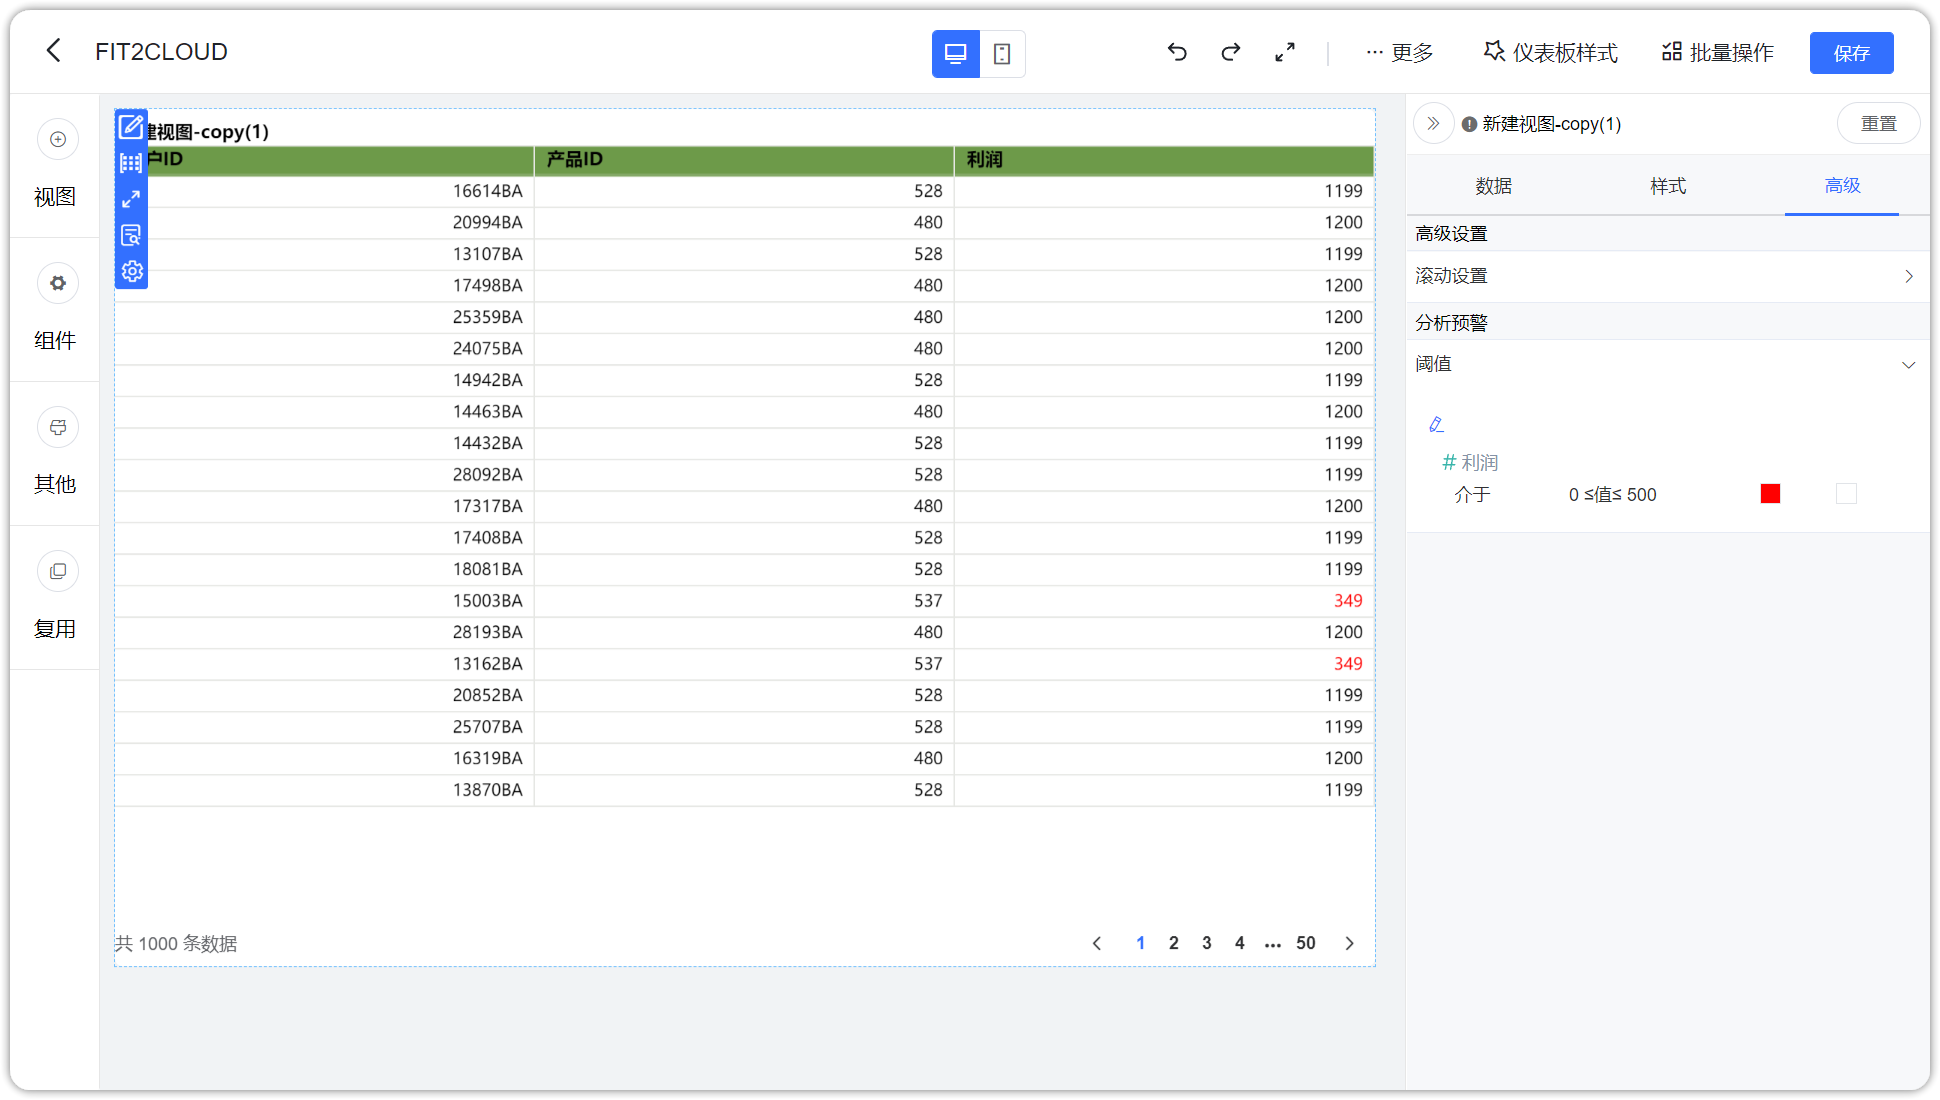Open the 其他 sidebar icon
Screen dimensions: 1940x1100
coord(58,427)
